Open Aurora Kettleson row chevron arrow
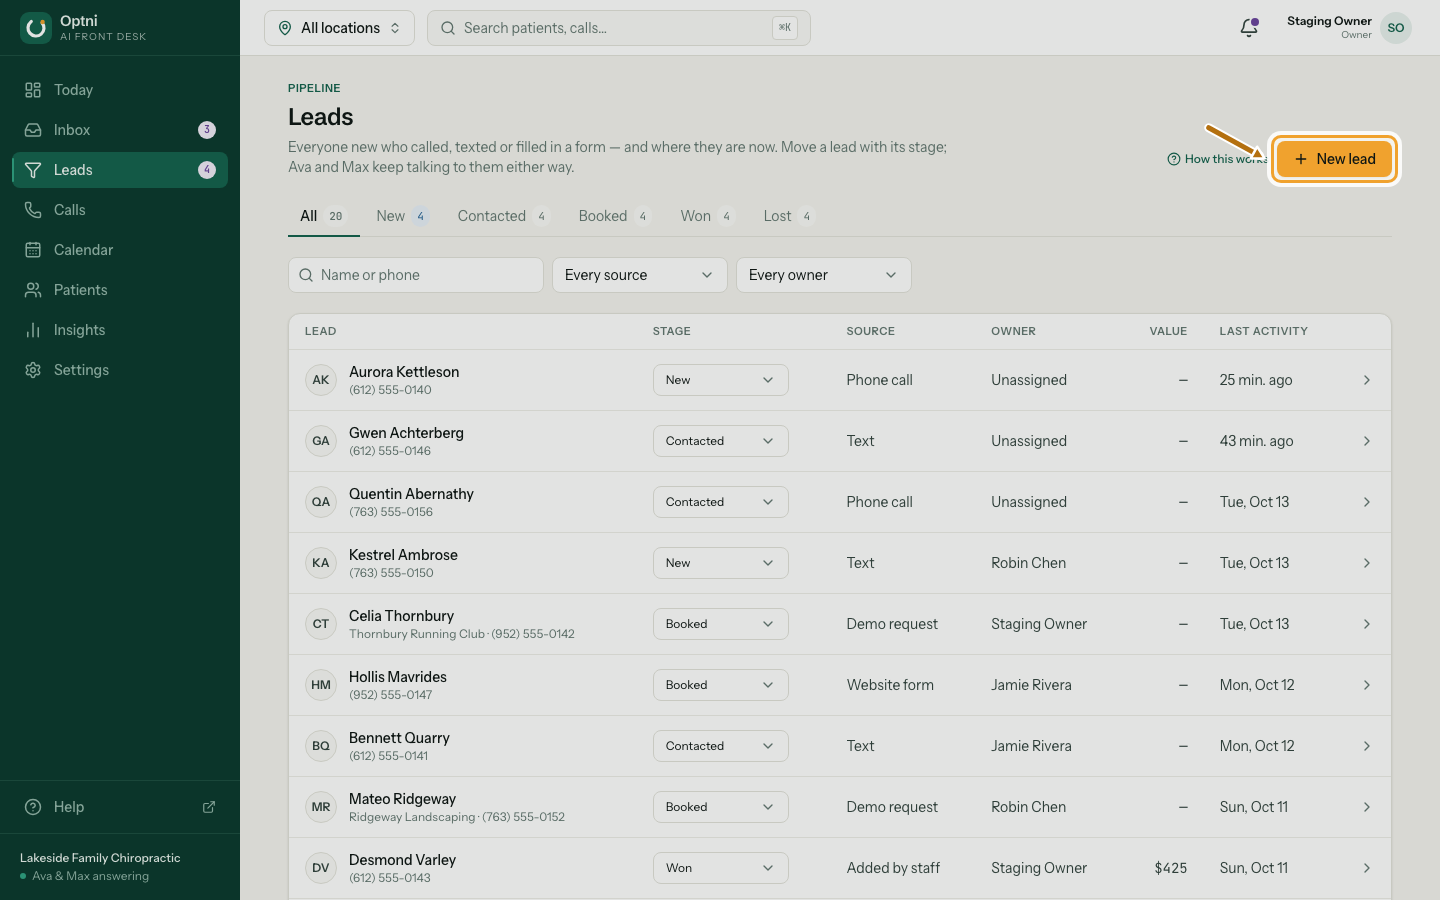 (x=1367, y=380)
